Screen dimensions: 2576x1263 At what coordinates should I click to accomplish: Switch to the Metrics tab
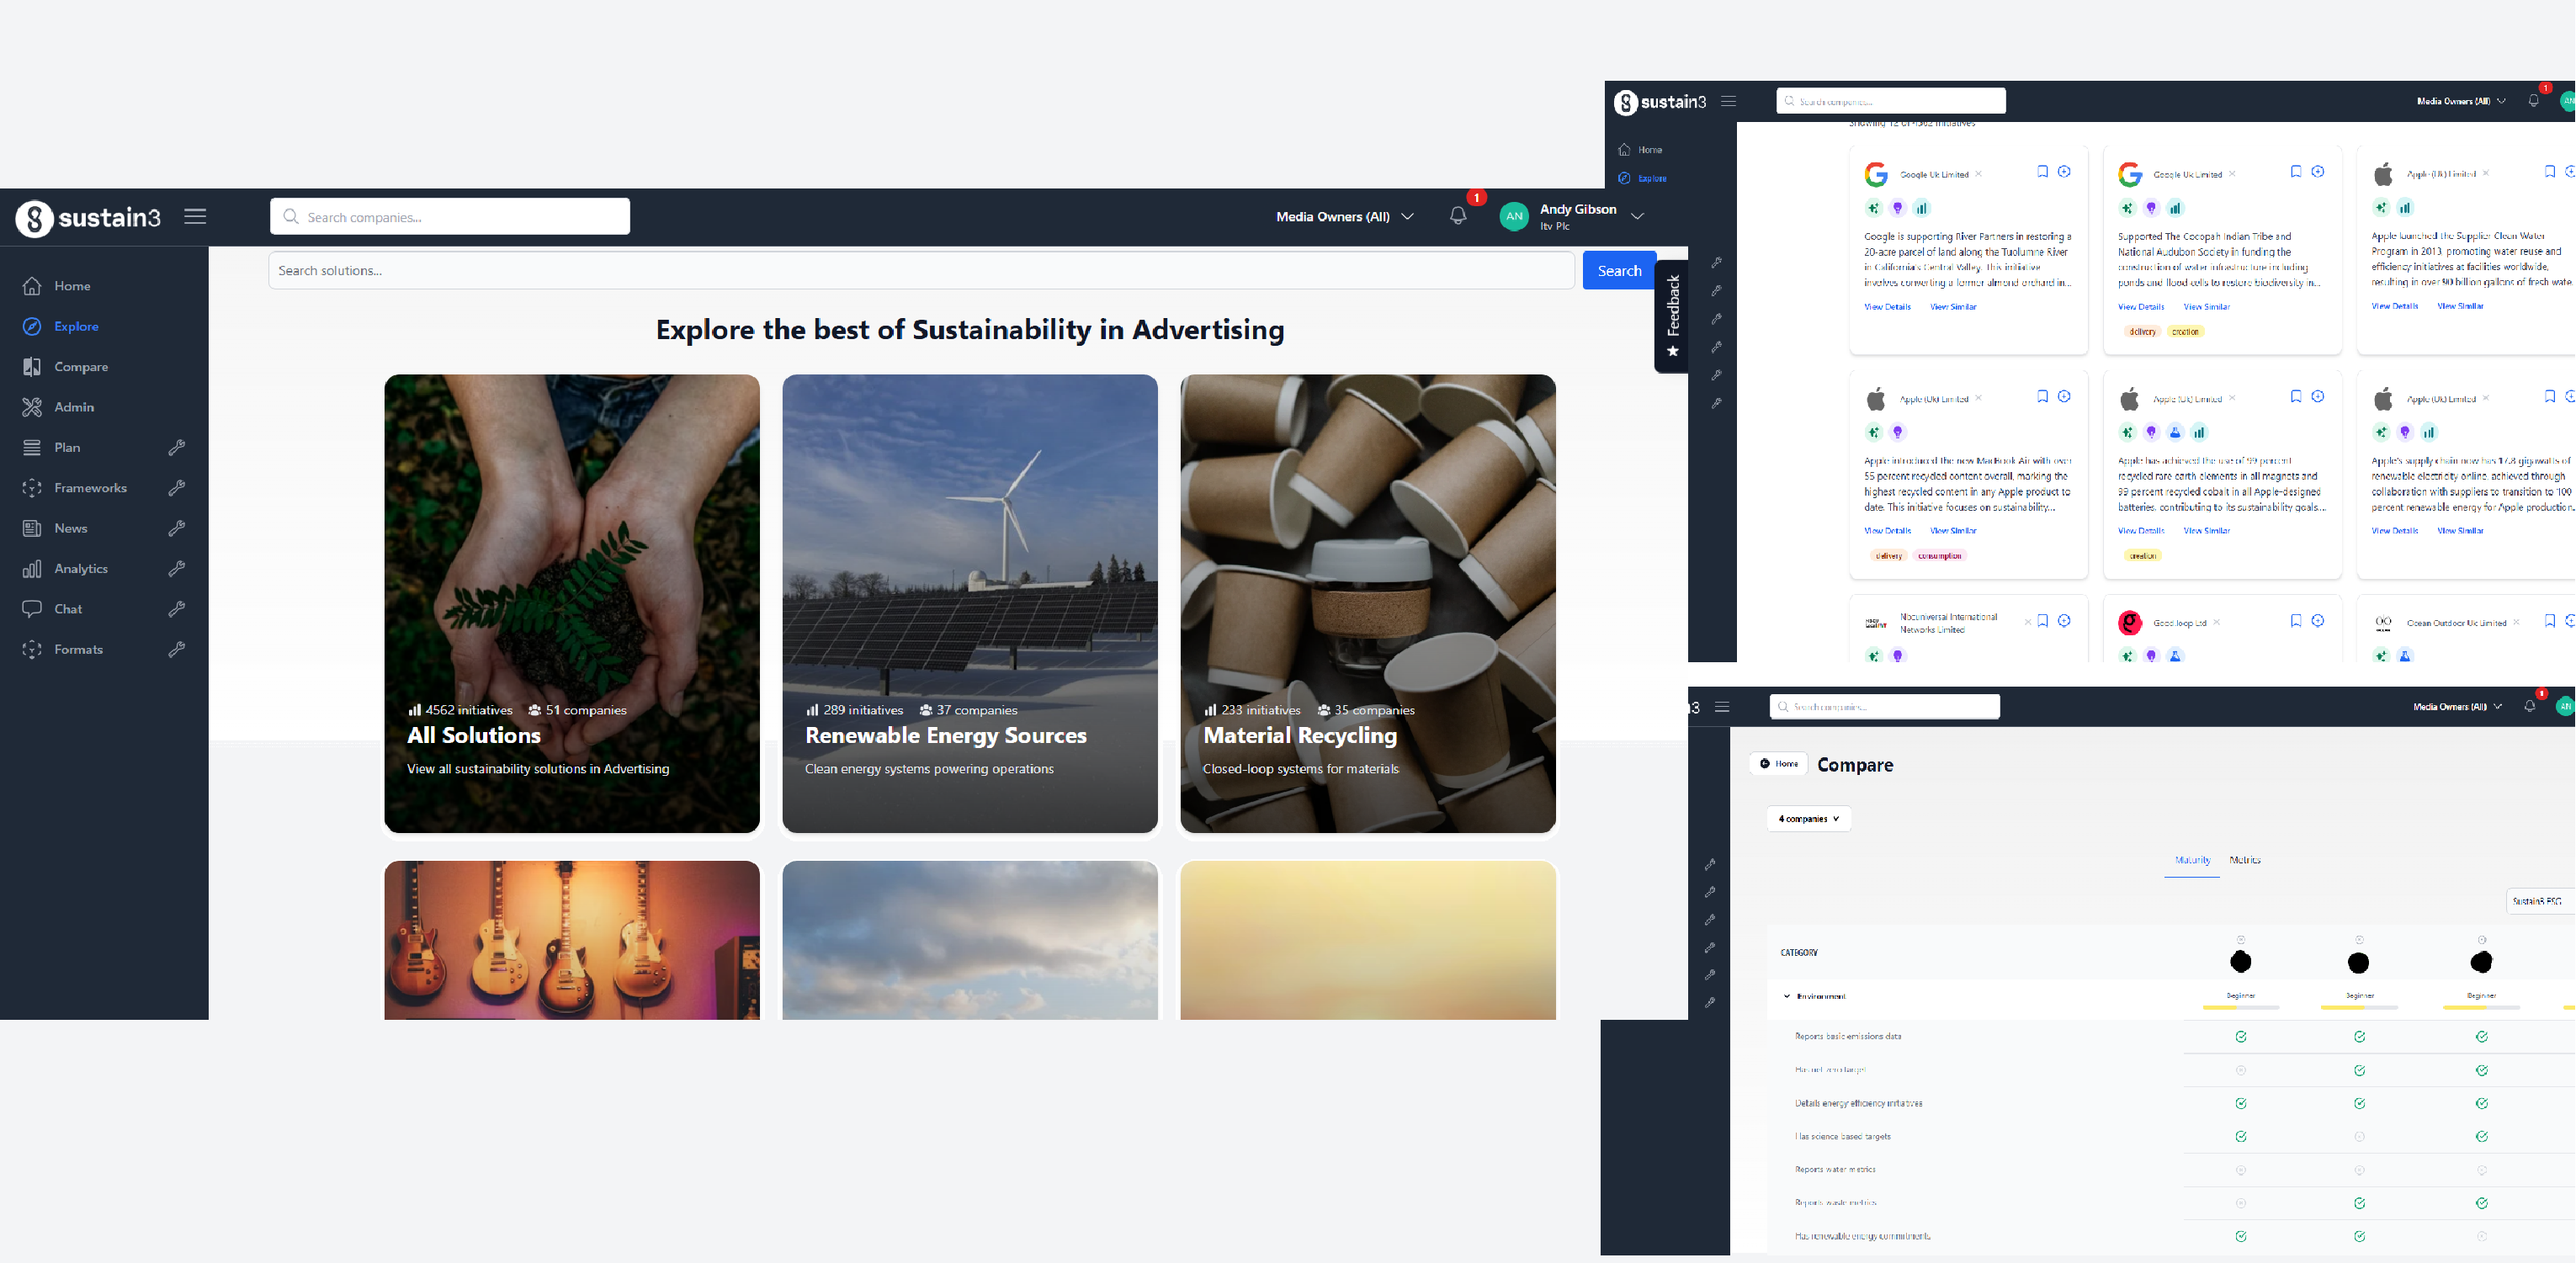[2245, 860]
